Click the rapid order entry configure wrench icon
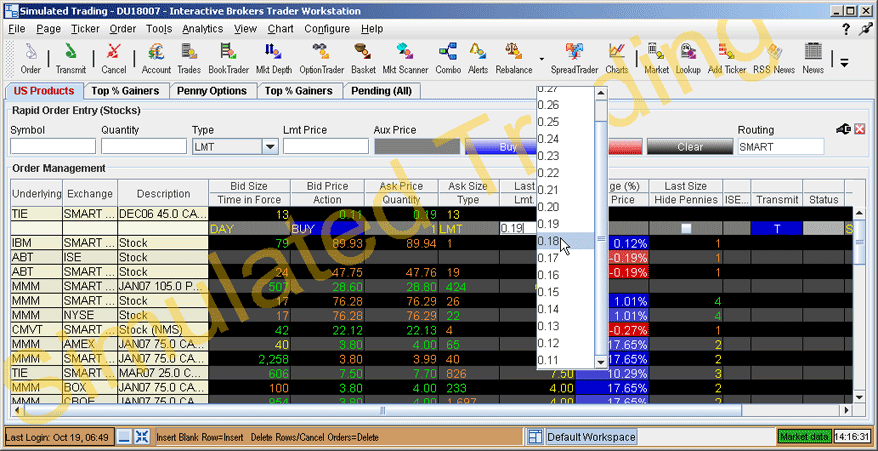 843,129
